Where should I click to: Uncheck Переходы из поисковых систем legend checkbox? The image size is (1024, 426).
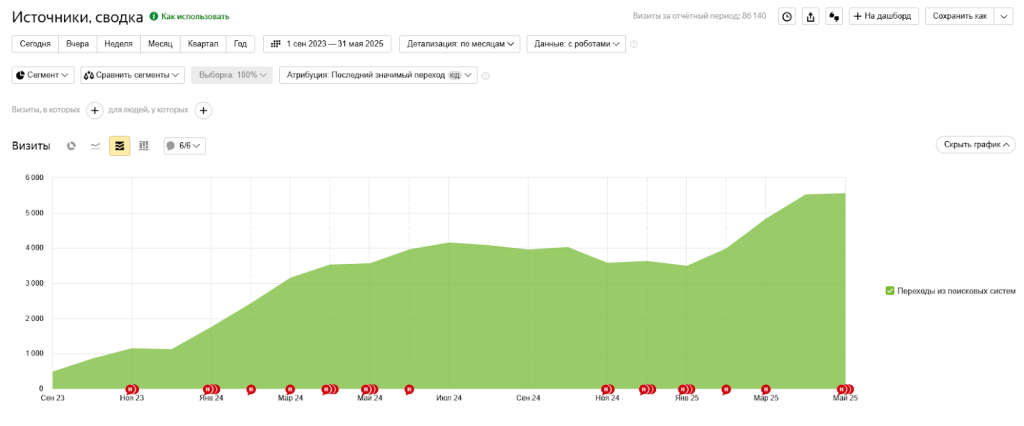tap(890, 291)
